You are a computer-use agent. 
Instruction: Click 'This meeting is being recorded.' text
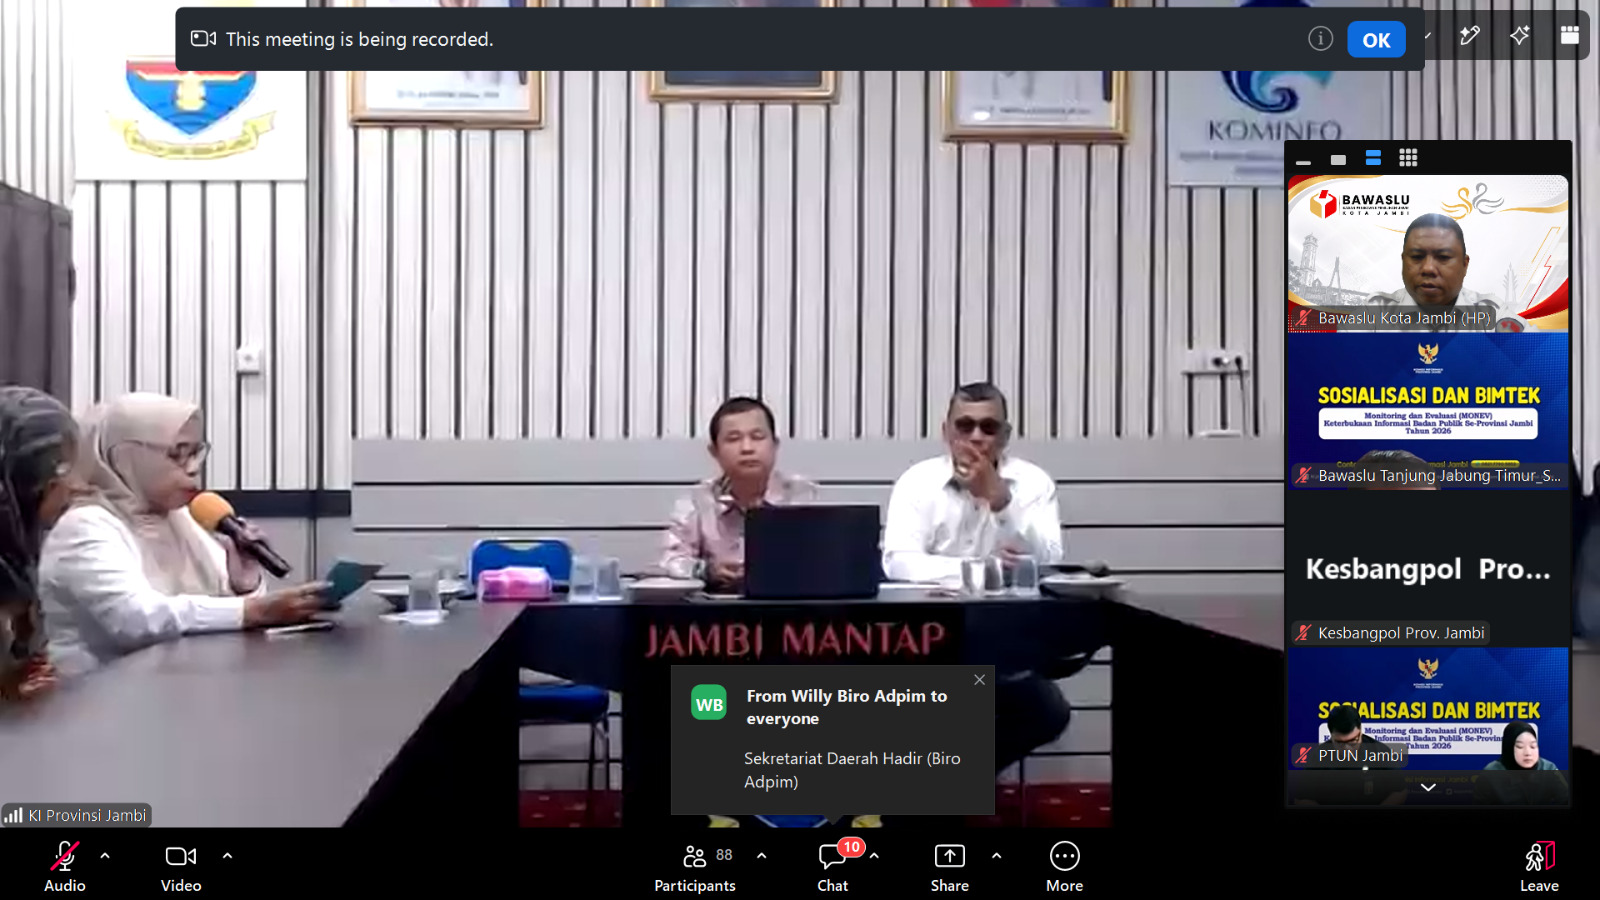click(x=359, y=39)
